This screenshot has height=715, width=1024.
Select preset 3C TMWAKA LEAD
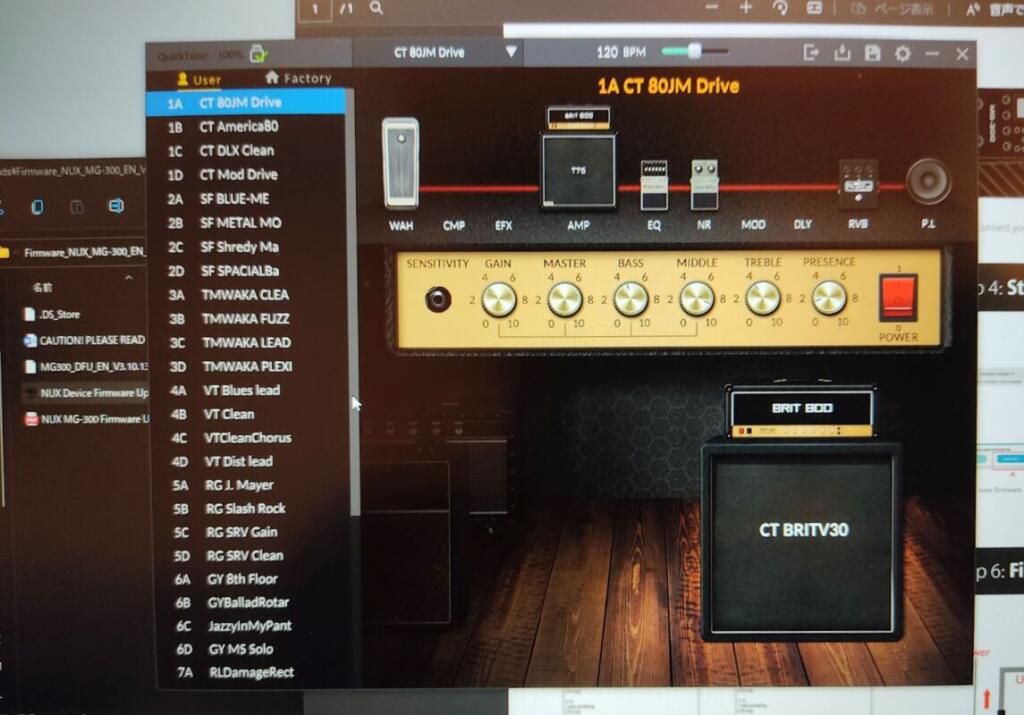point(249,343)
